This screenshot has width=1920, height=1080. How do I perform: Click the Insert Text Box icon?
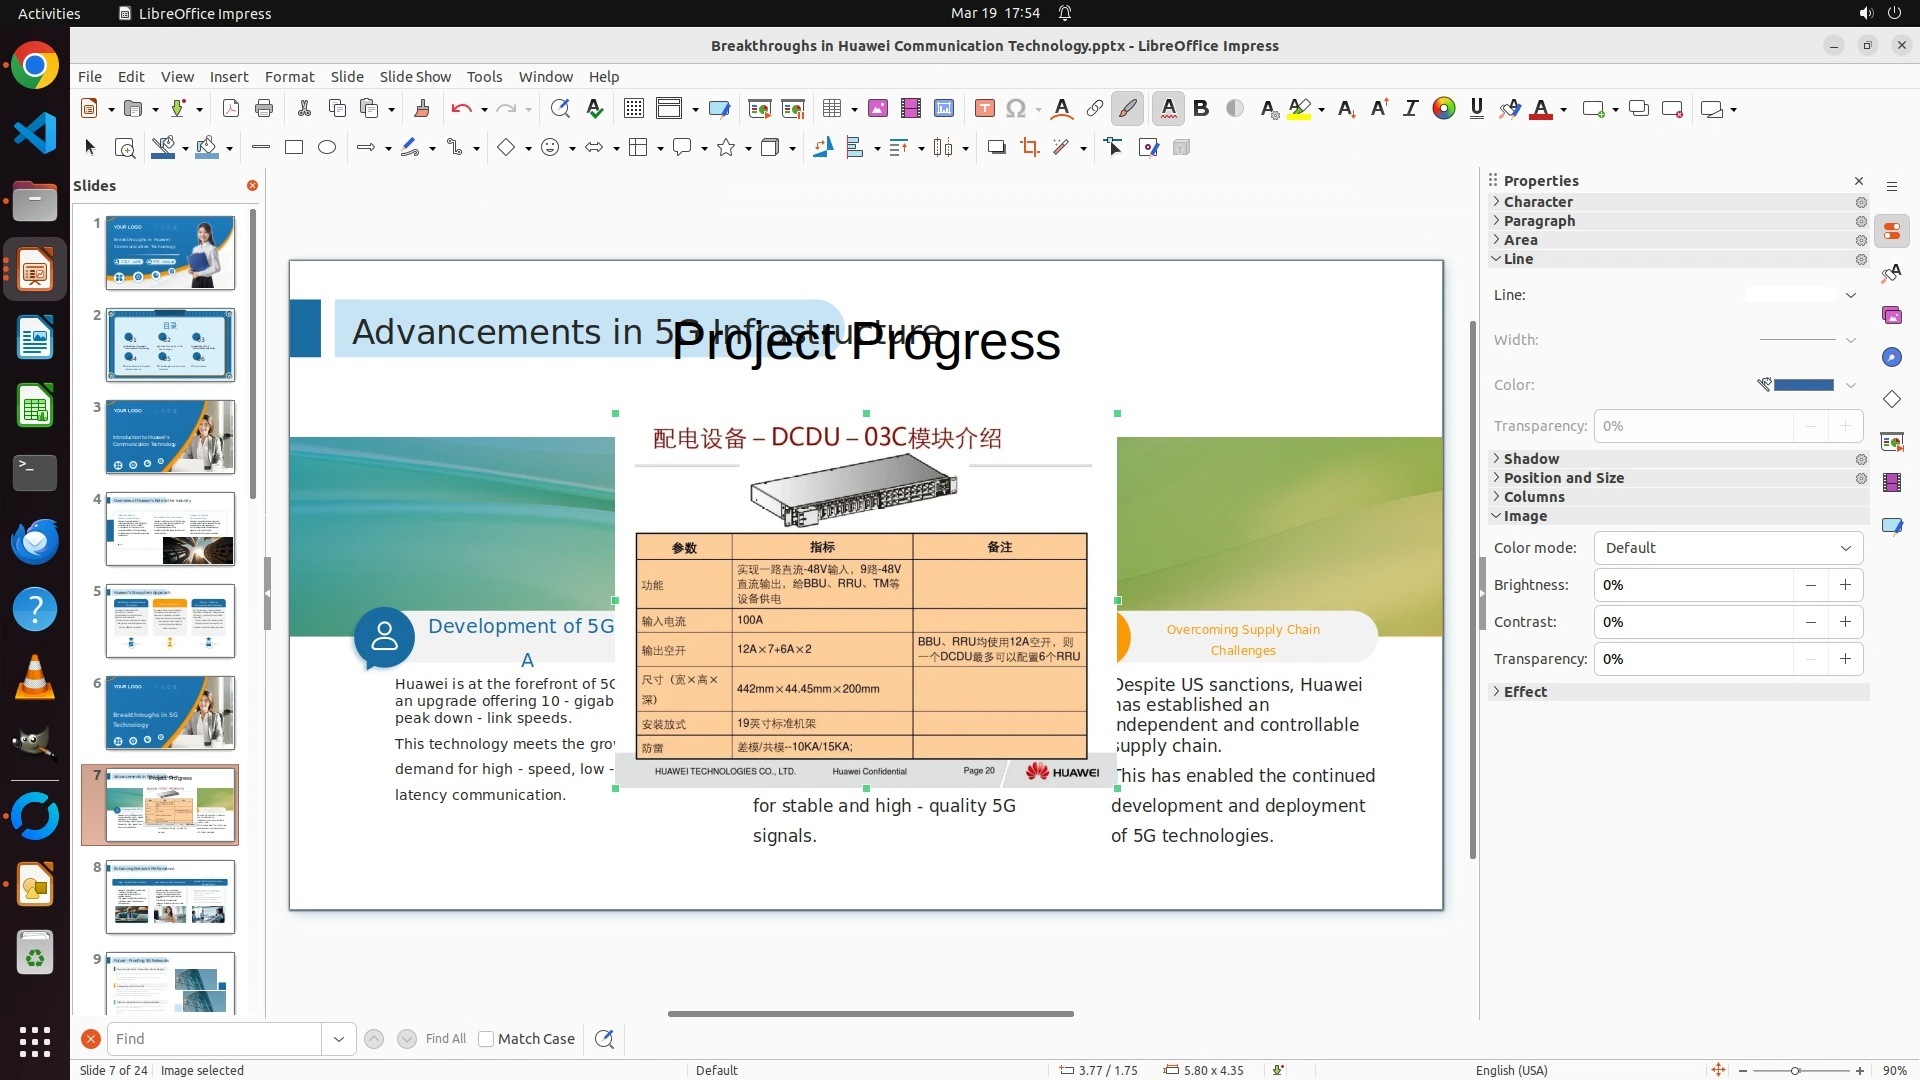[984, 109]
